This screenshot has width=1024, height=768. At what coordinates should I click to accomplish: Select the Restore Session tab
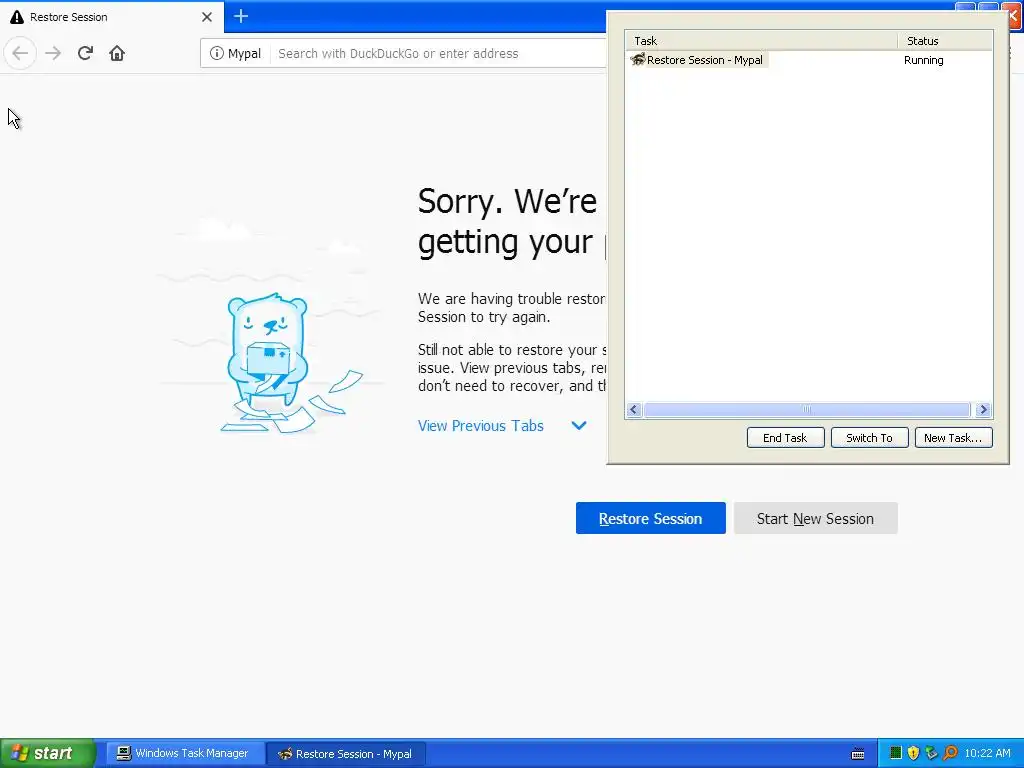coord(112,16)
